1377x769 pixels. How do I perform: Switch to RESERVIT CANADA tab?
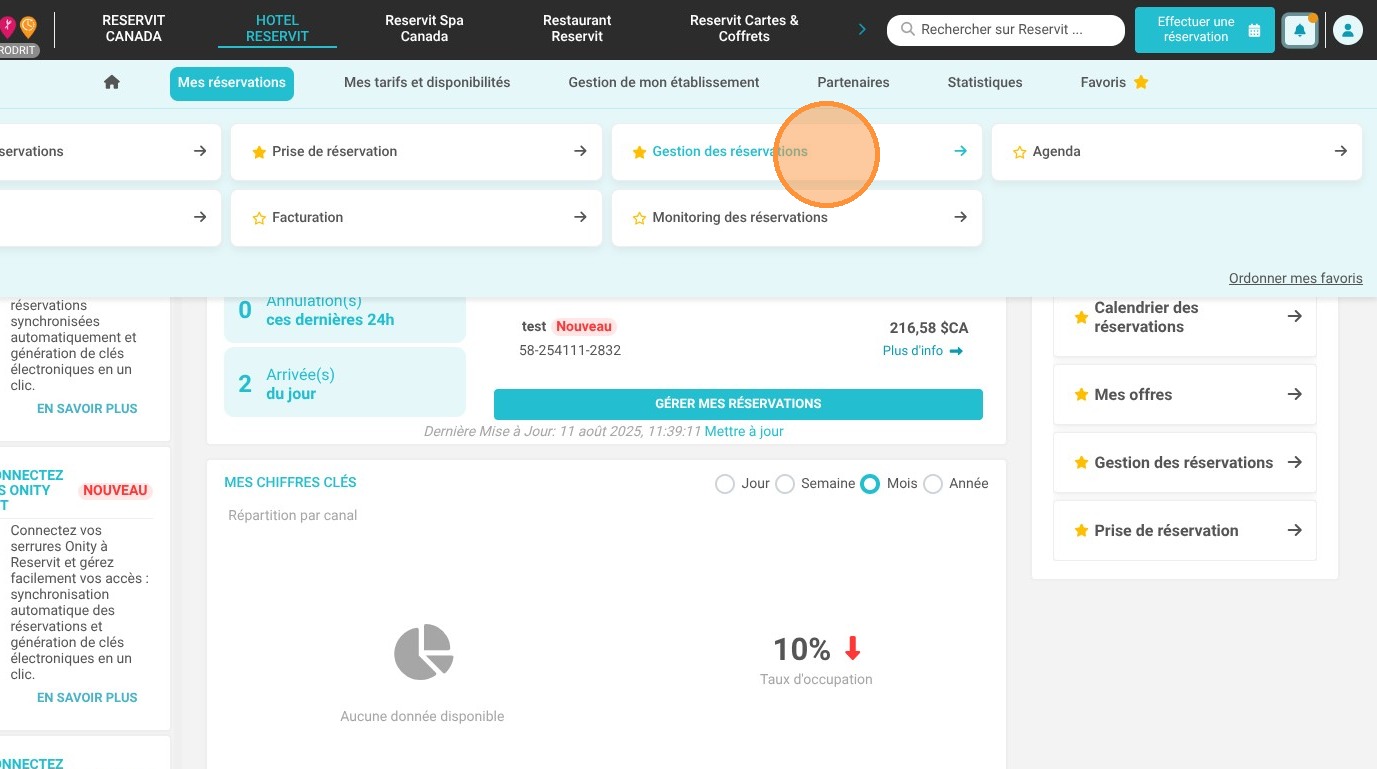[x=134, y=28]
